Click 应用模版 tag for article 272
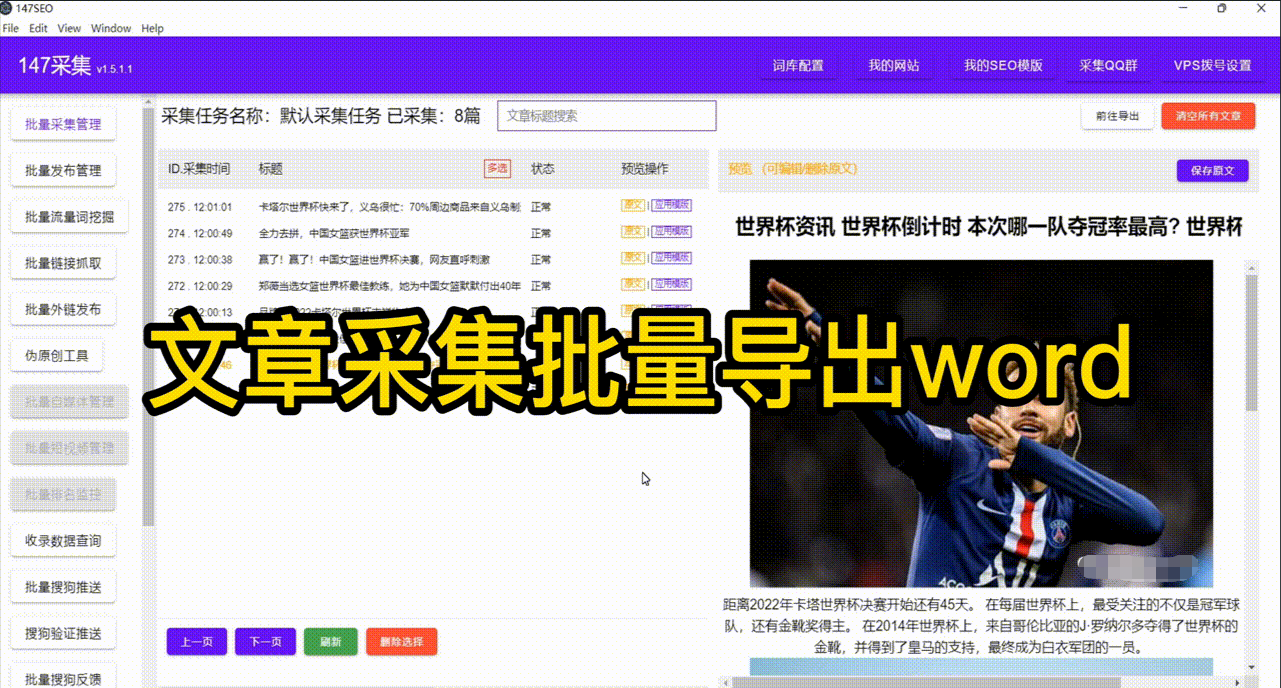Image resolution: width=1281 pixels, height=688 pixels. 672,285
